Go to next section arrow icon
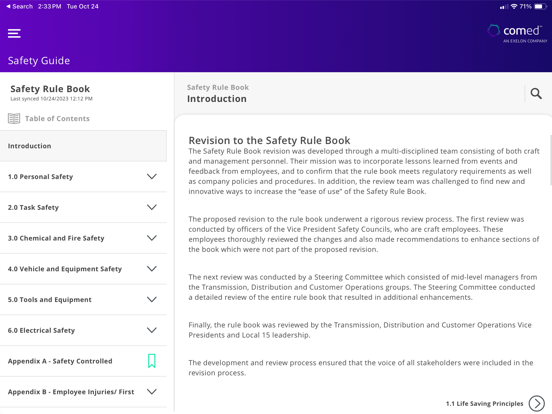Viewport: 552px width, 414px height. pyautogui.click(x=537, y=403)
